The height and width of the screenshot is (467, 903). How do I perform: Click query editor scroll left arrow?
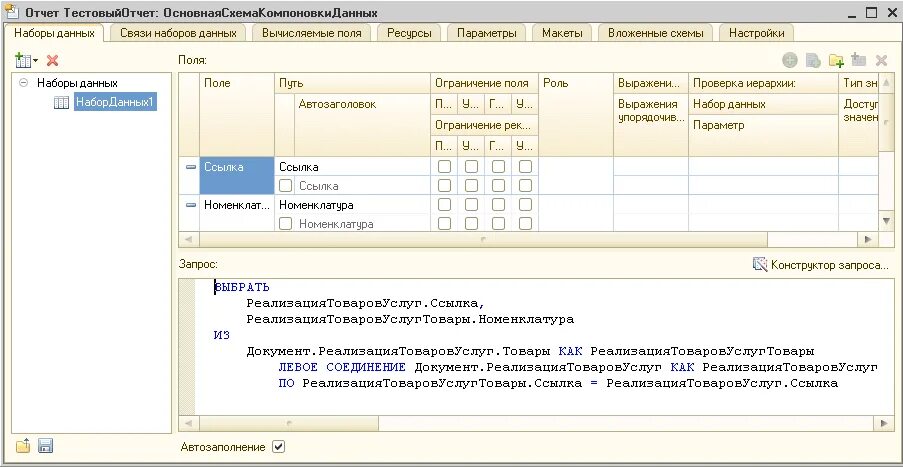click(188, 423)
